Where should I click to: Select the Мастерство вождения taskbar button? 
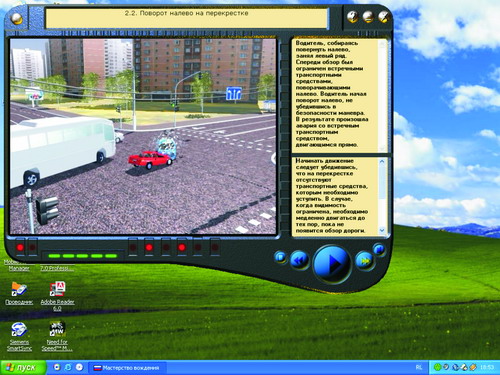(128, 368)
